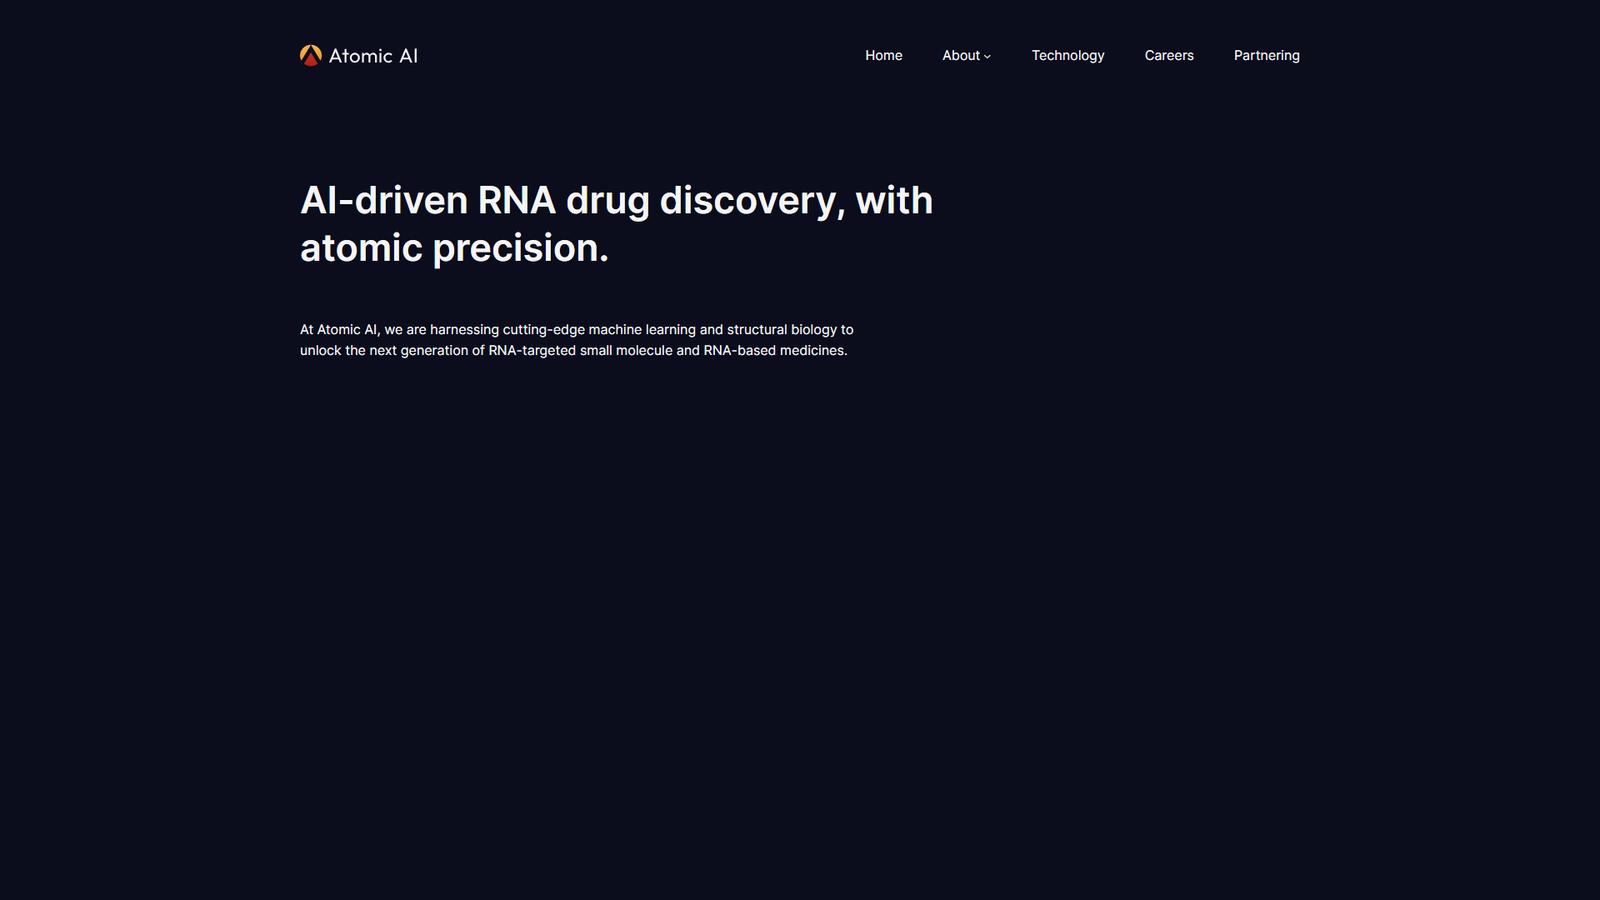Click the Atomic AI logo icon

click(311, 55)
